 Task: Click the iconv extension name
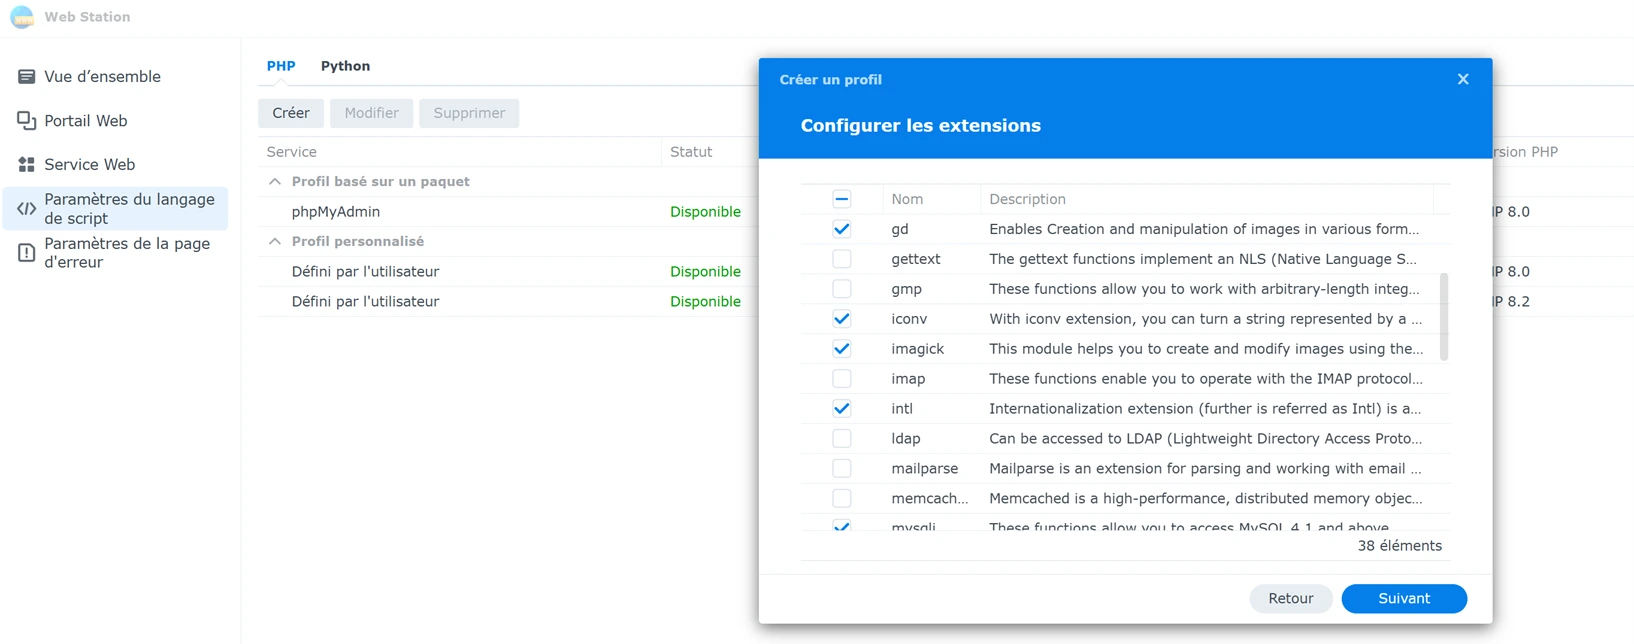pos(909,319)
